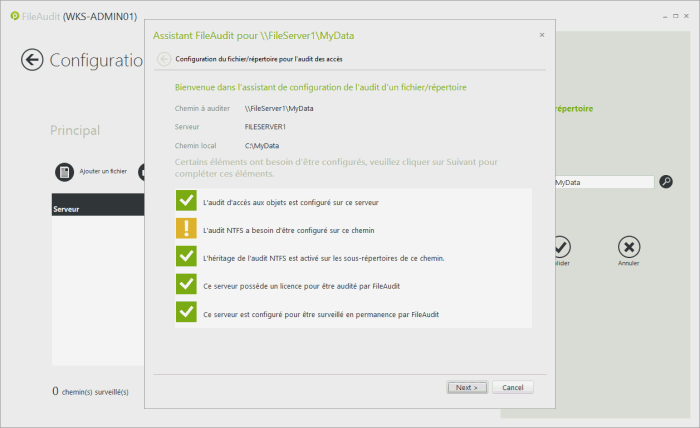The image size is (700, 428).
Task: Select 'Ce serveur possède un licence' text
Action: click(x=301, y=286)
